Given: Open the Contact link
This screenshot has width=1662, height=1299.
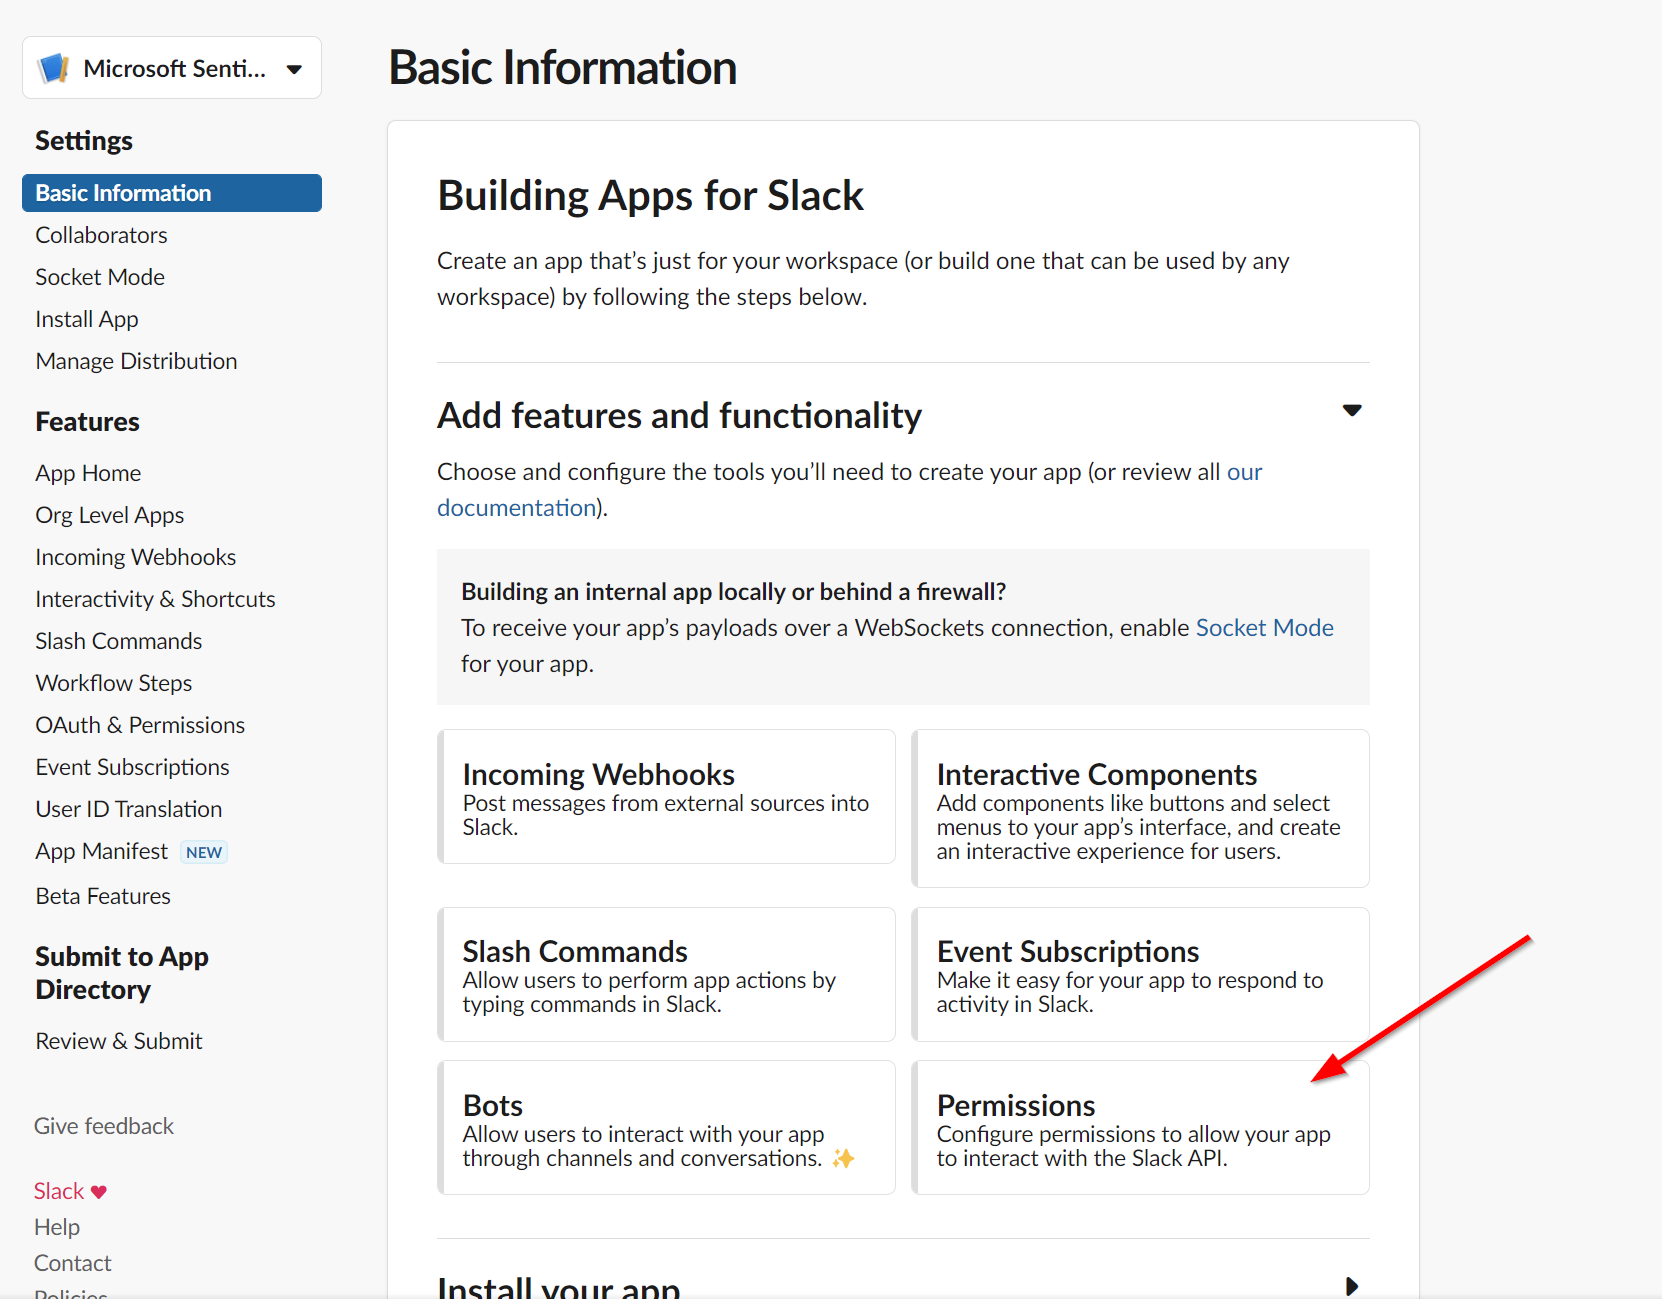Looking at the screenshot, I should 73,1263.
